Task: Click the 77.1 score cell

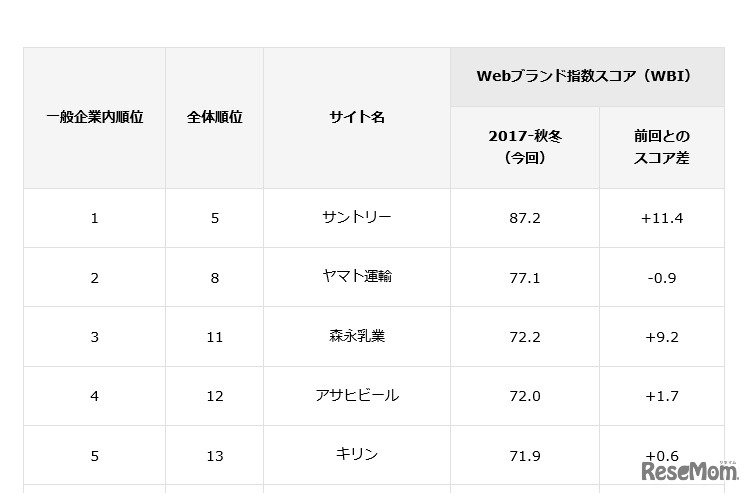Action: pos(525,277)
